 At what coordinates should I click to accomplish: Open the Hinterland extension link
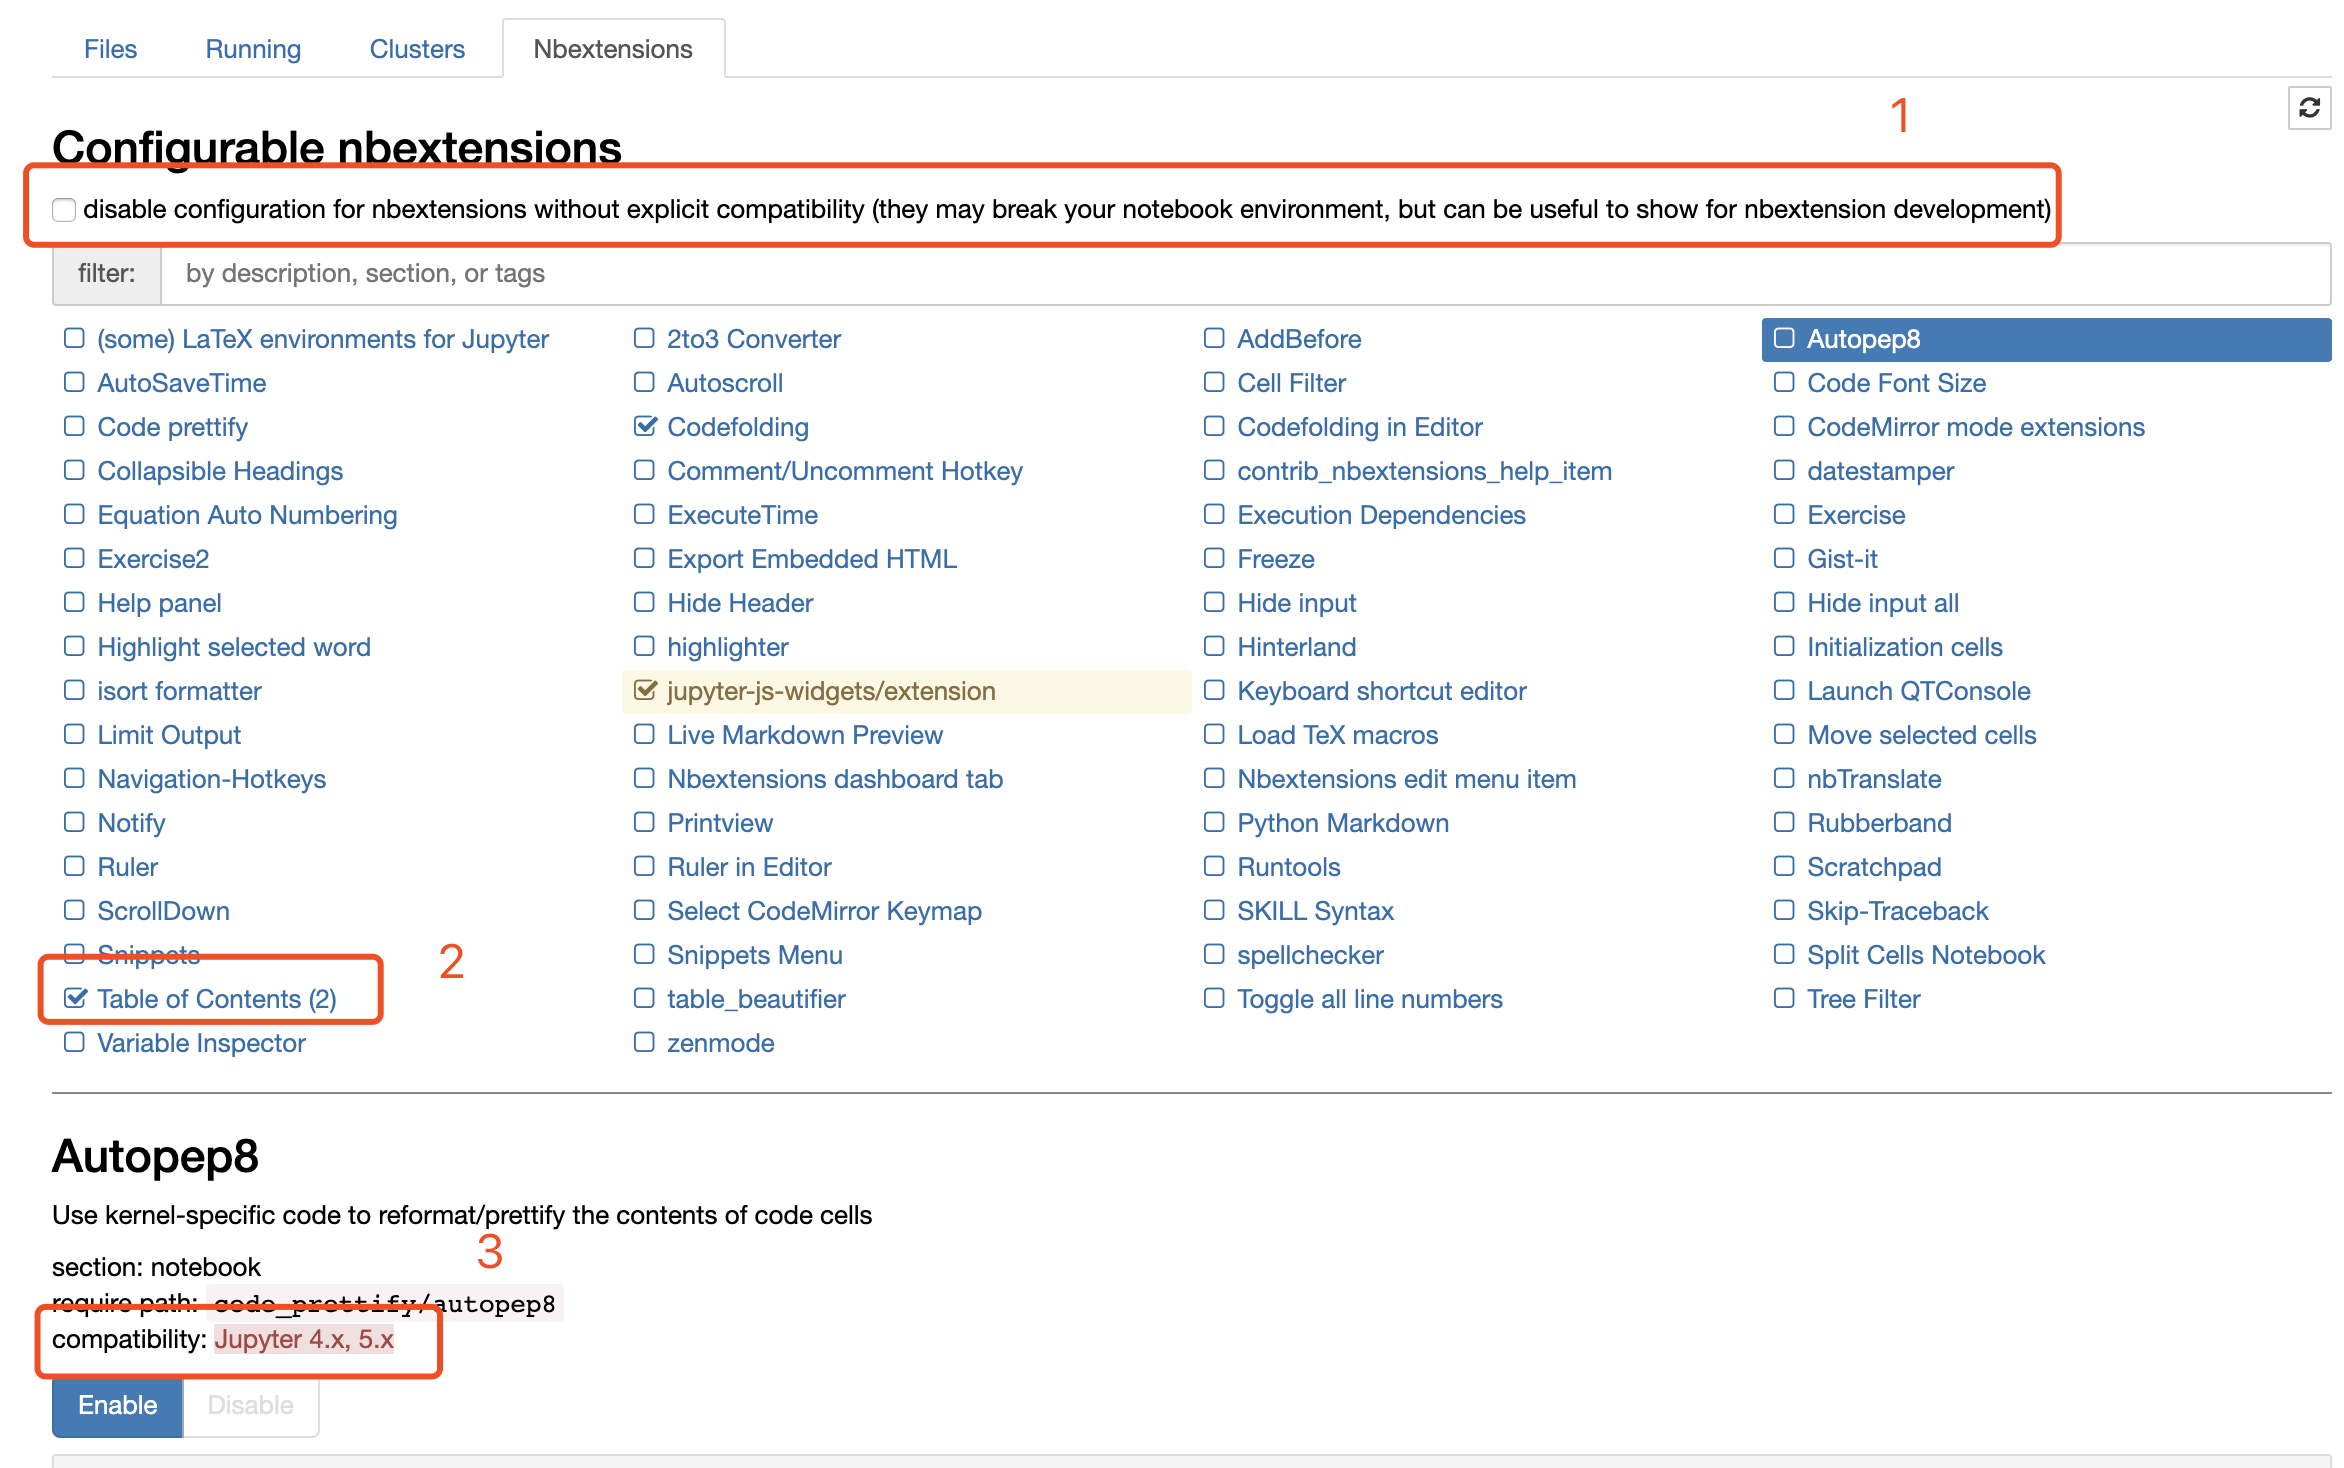coord(1296,647)
